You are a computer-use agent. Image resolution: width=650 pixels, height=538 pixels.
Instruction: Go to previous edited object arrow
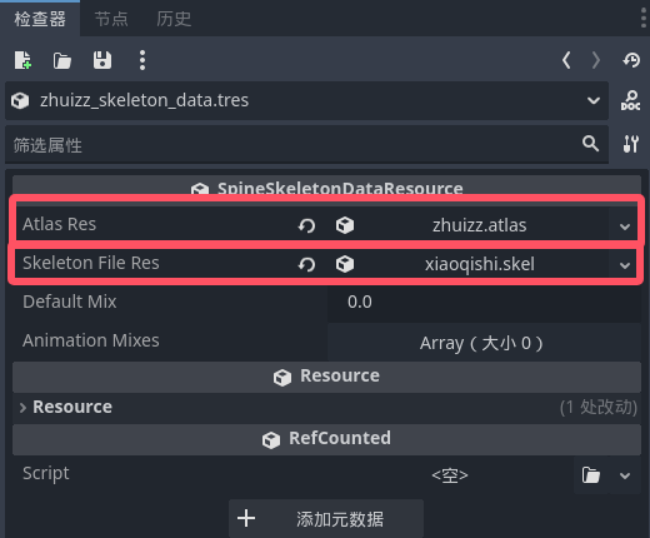point(566,61)
